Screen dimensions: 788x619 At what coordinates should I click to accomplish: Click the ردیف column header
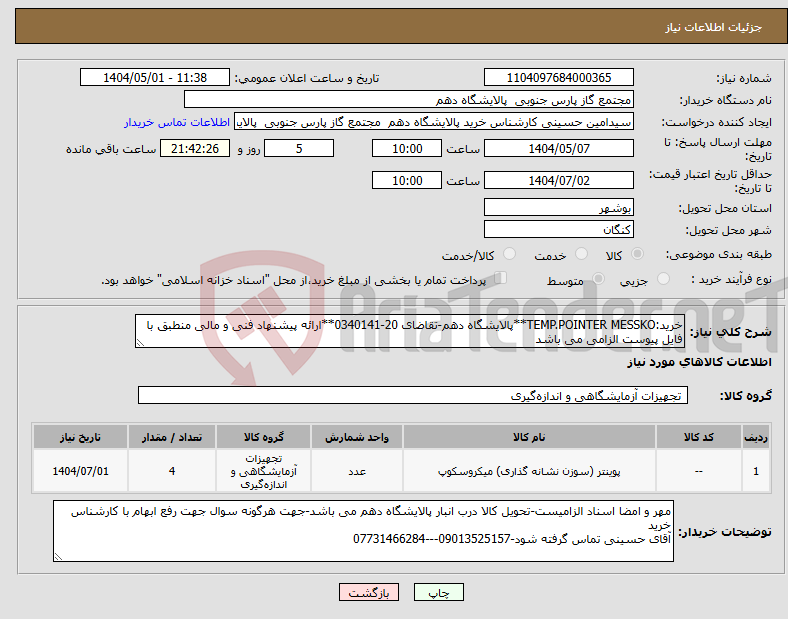(x=756, y=437)
